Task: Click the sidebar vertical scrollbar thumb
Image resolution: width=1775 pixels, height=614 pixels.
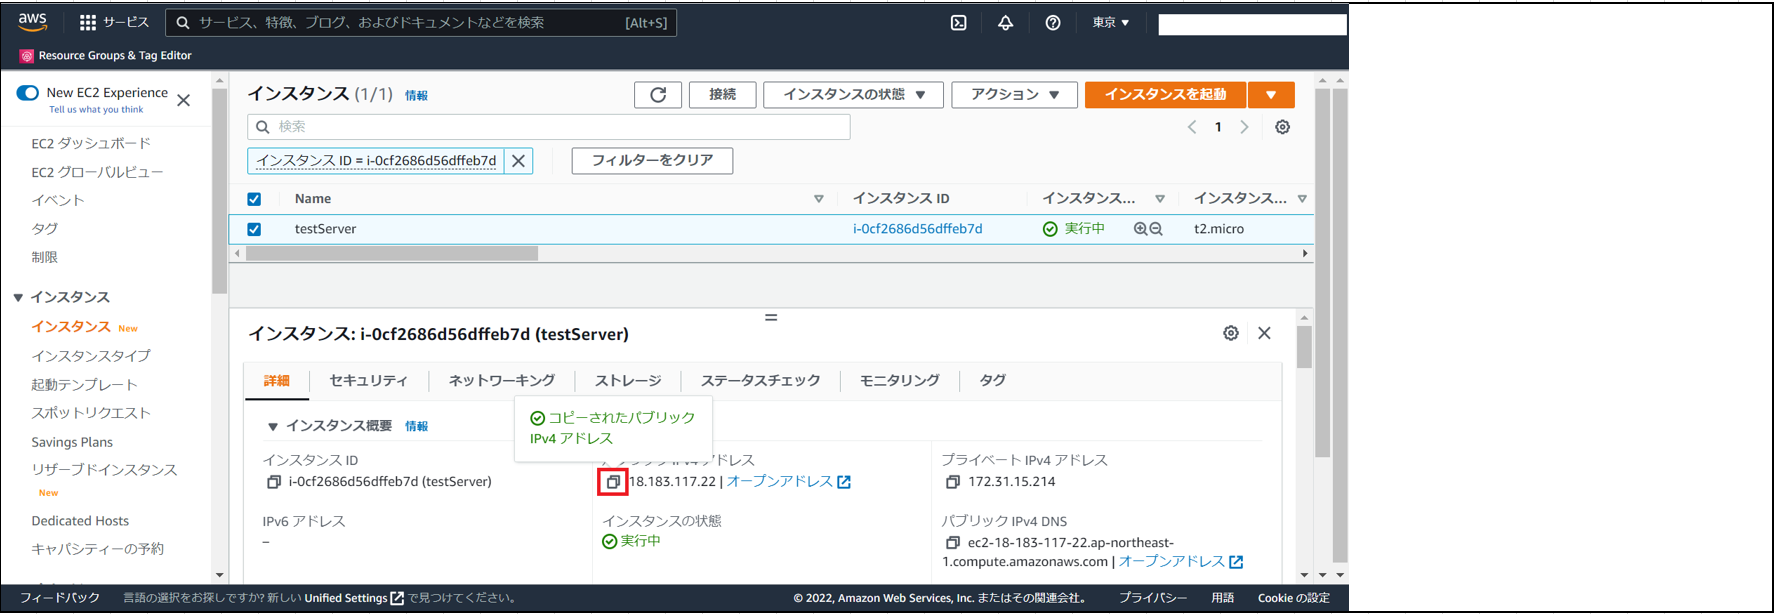Action: [219, 193]
